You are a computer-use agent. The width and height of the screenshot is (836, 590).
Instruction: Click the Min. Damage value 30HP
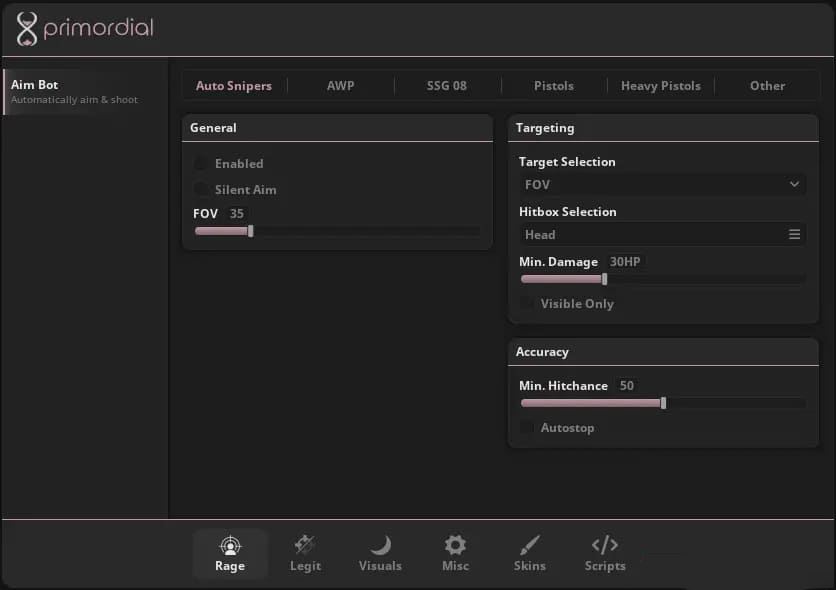tap(625, 262)
